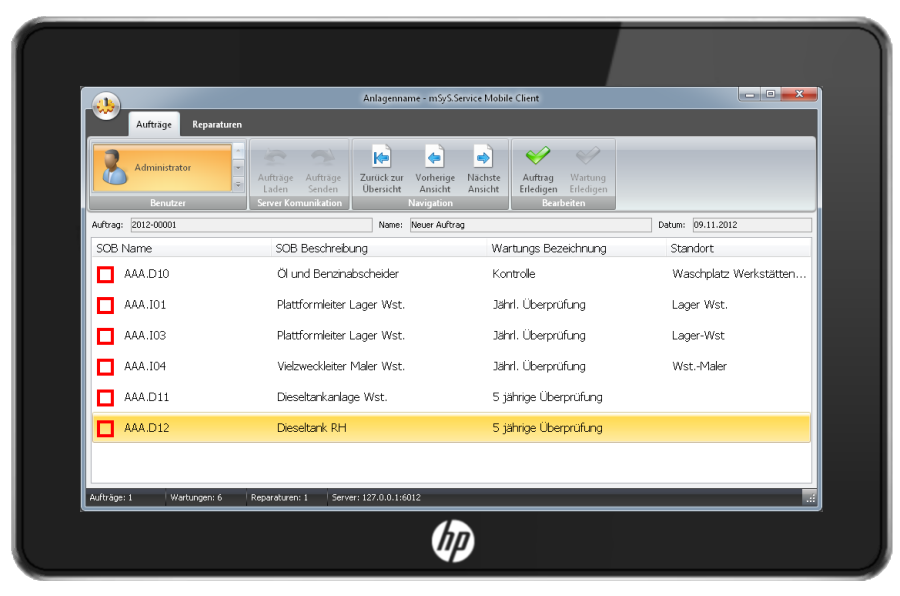The image size is (900, 596).
Task: Check the box for AAA.D10
Action: [105, 274]
